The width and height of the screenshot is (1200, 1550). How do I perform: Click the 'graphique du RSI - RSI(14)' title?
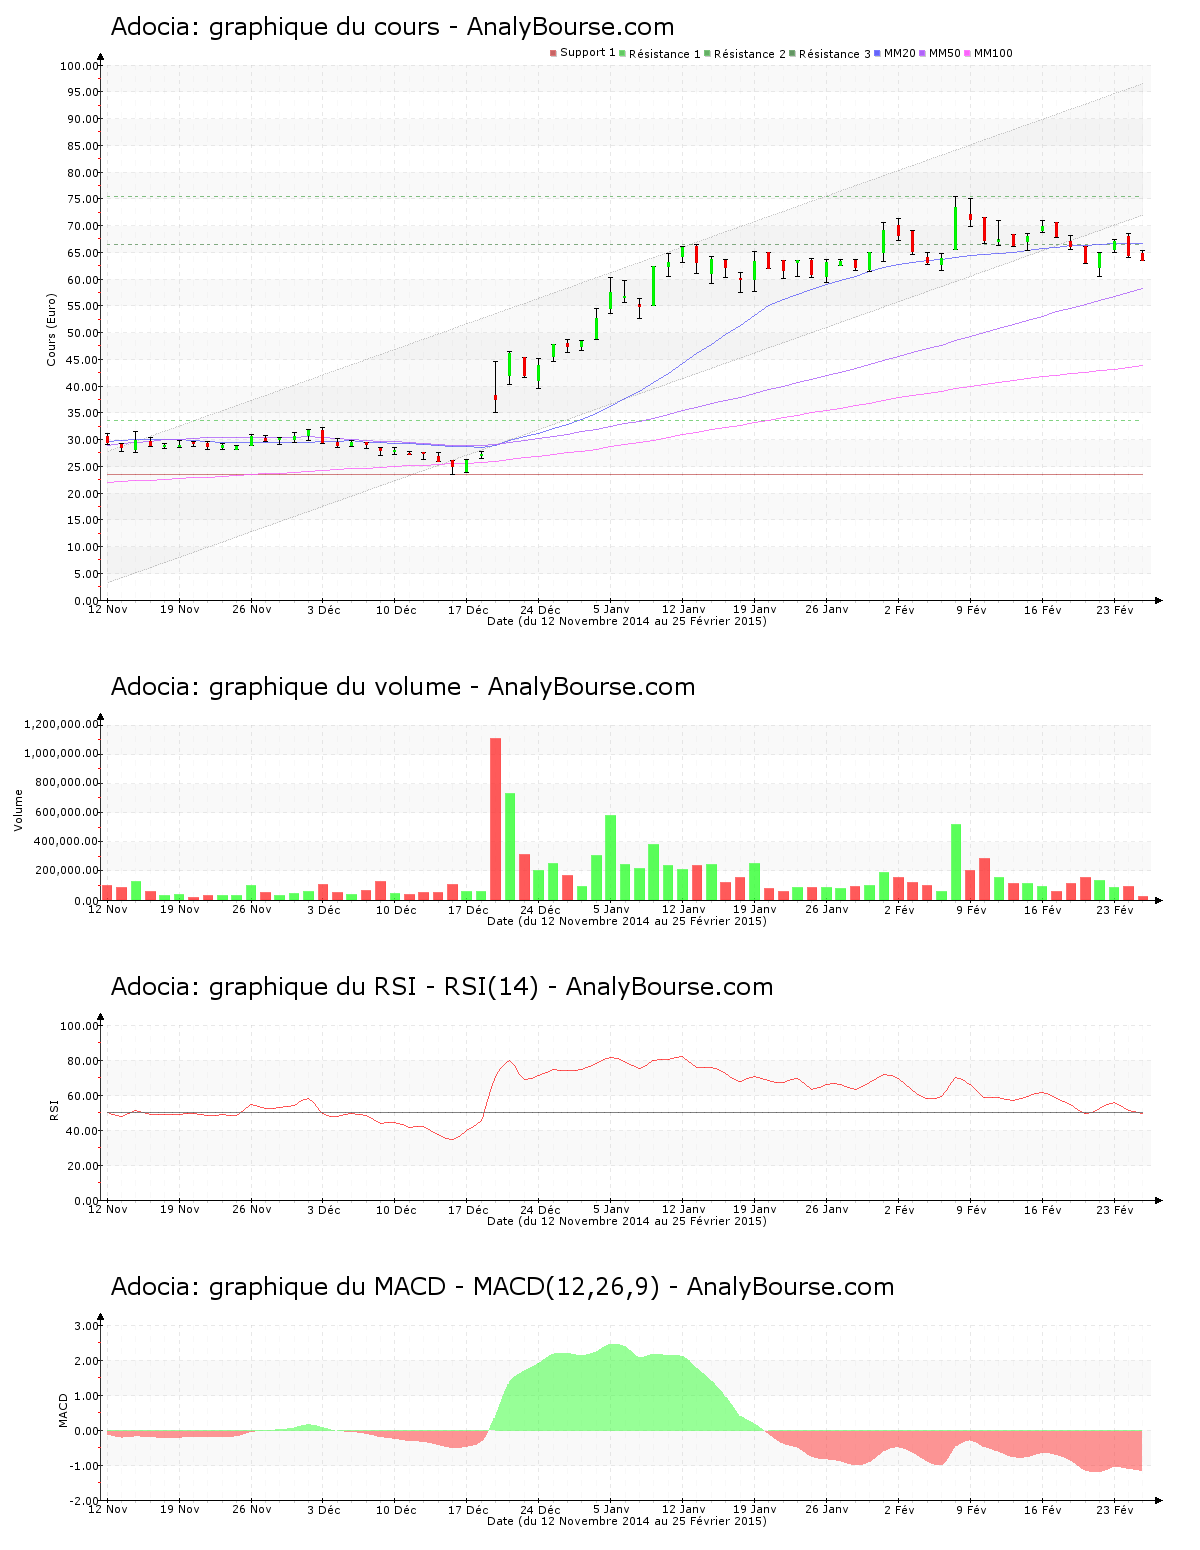[374, 987]
